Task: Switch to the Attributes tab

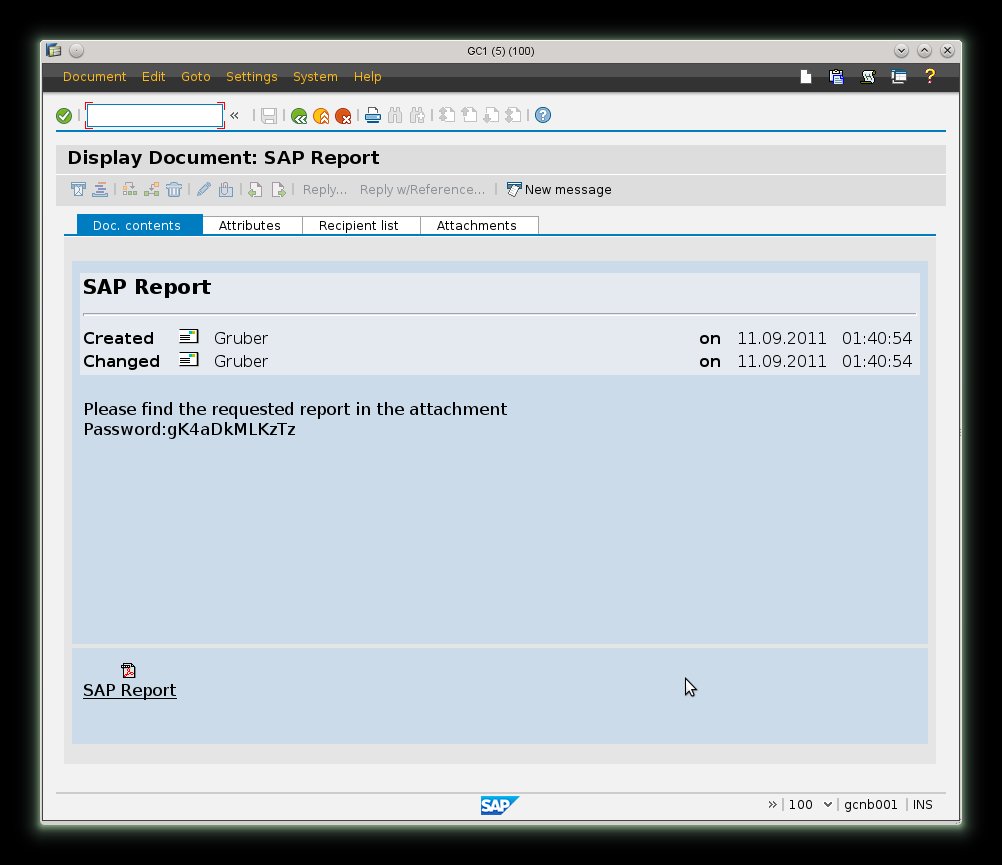Action: click(x=249, y=226)
